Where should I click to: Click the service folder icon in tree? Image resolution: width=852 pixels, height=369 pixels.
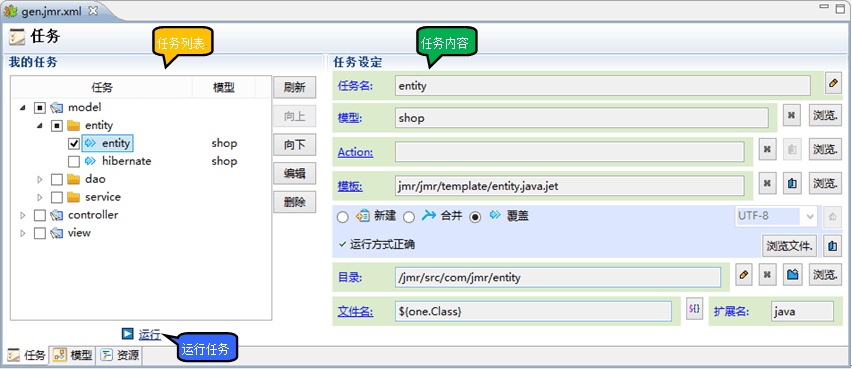(74, 197)
